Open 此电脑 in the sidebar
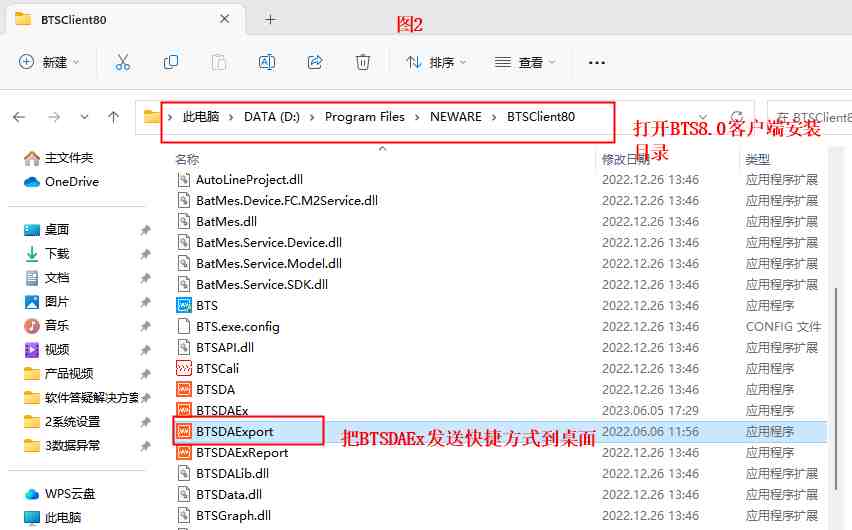852x530 pixels. pos(53,517)
